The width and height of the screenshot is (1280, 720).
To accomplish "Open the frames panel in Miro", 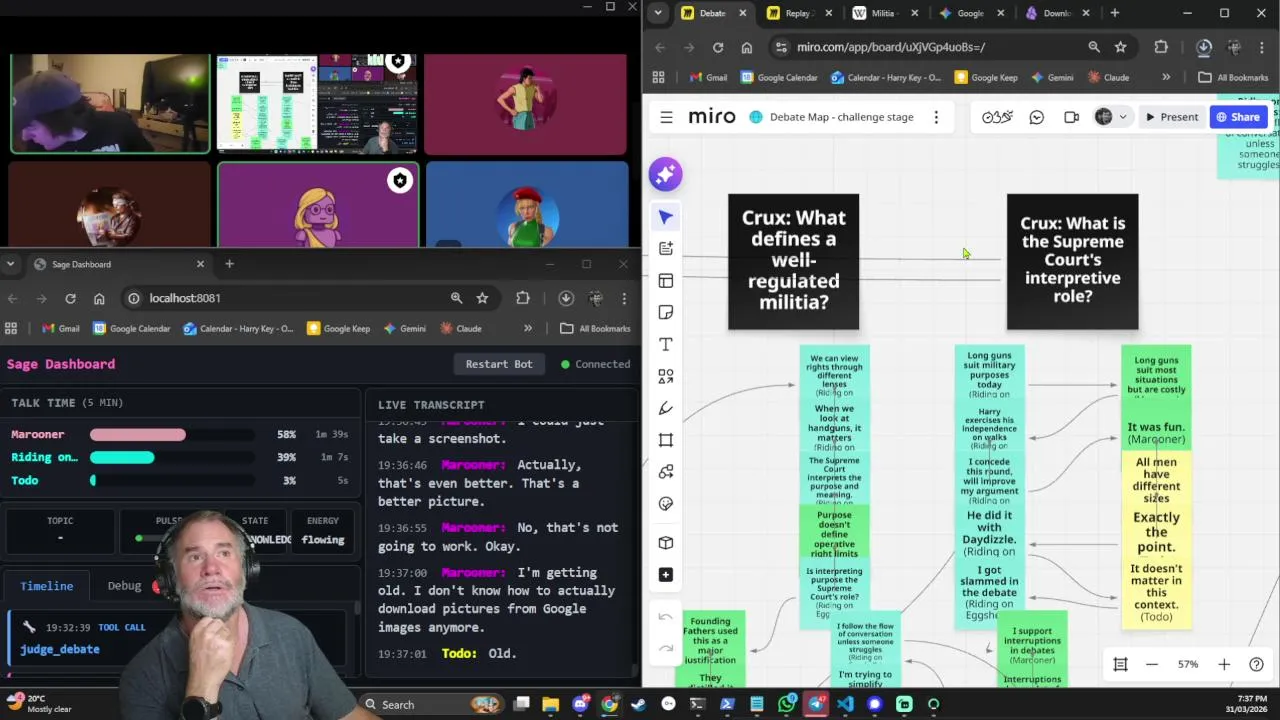I will (x=1121, y=664).
